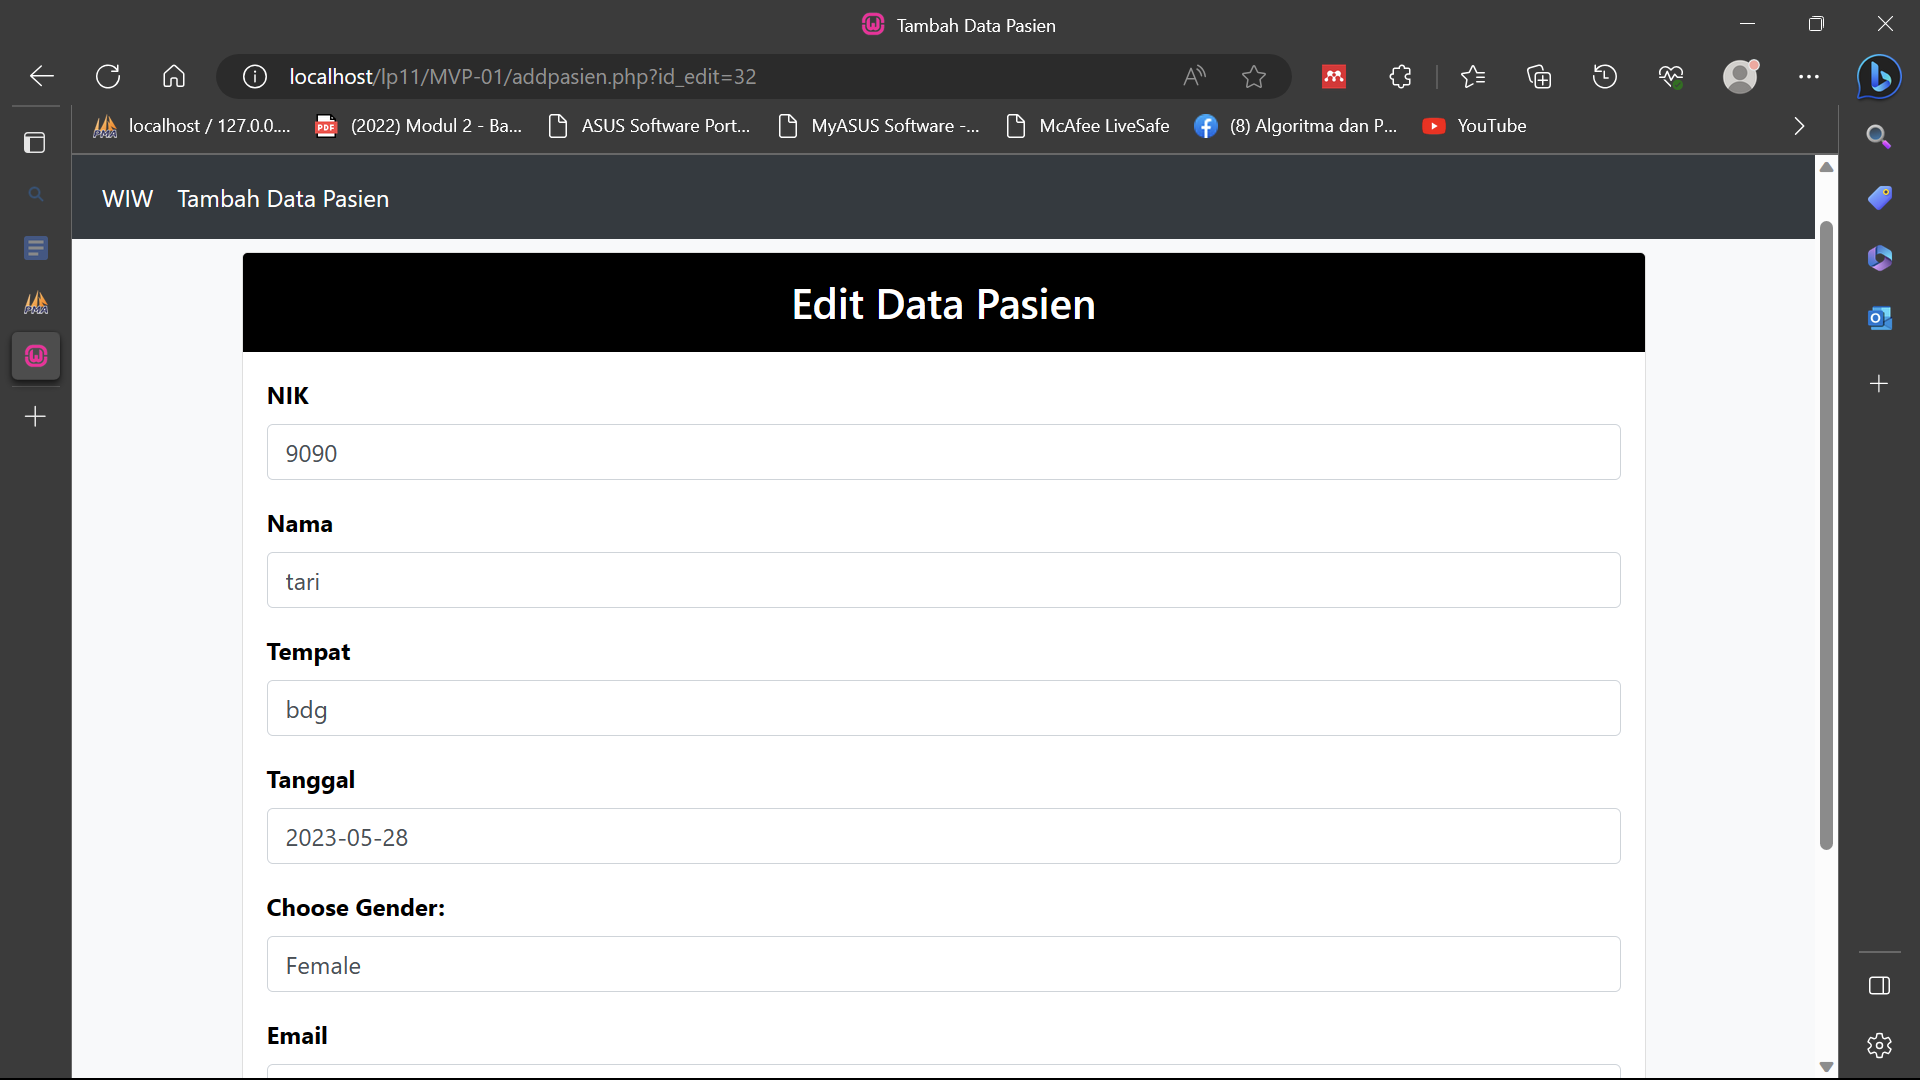Open Collections from the toolbar
The height and width of the screenshot is (1080, 1920).
point(1539,76)
